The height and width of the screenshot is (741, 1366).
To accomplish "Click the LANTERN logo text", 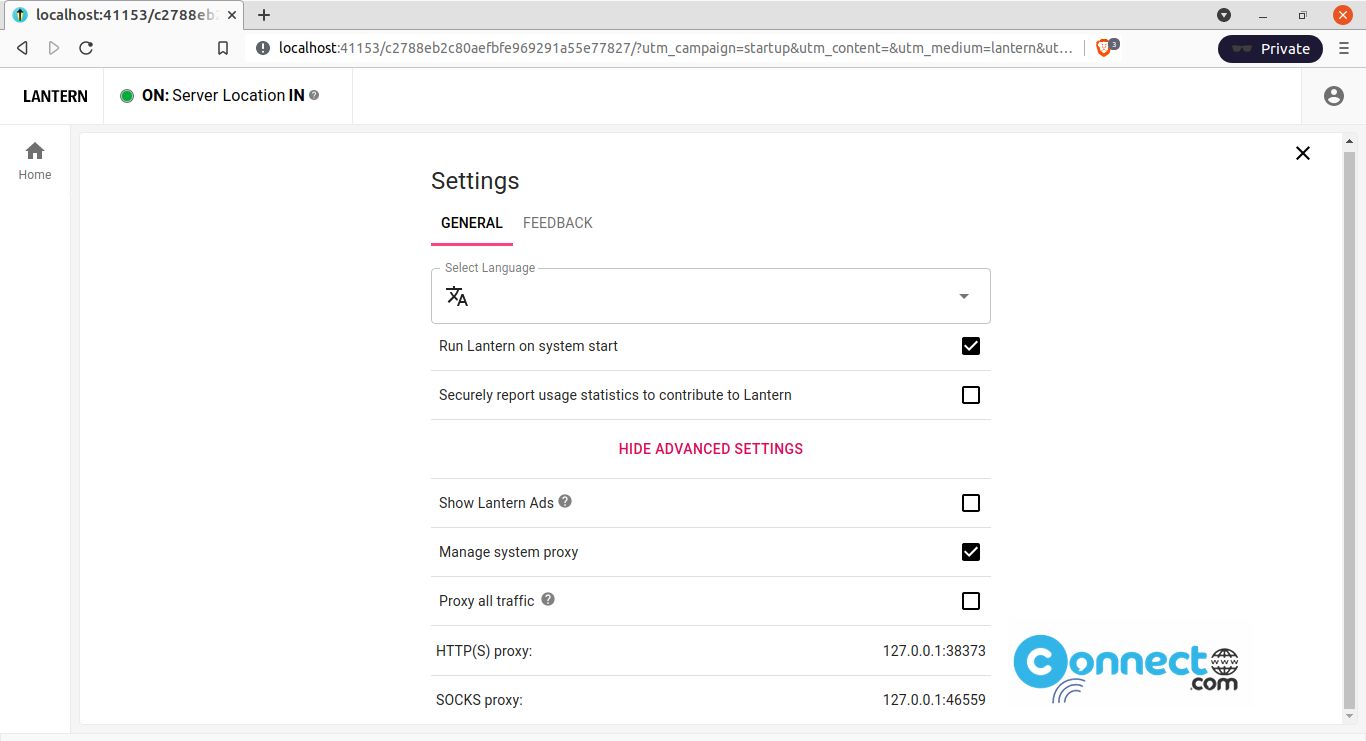I will [55, 96].
